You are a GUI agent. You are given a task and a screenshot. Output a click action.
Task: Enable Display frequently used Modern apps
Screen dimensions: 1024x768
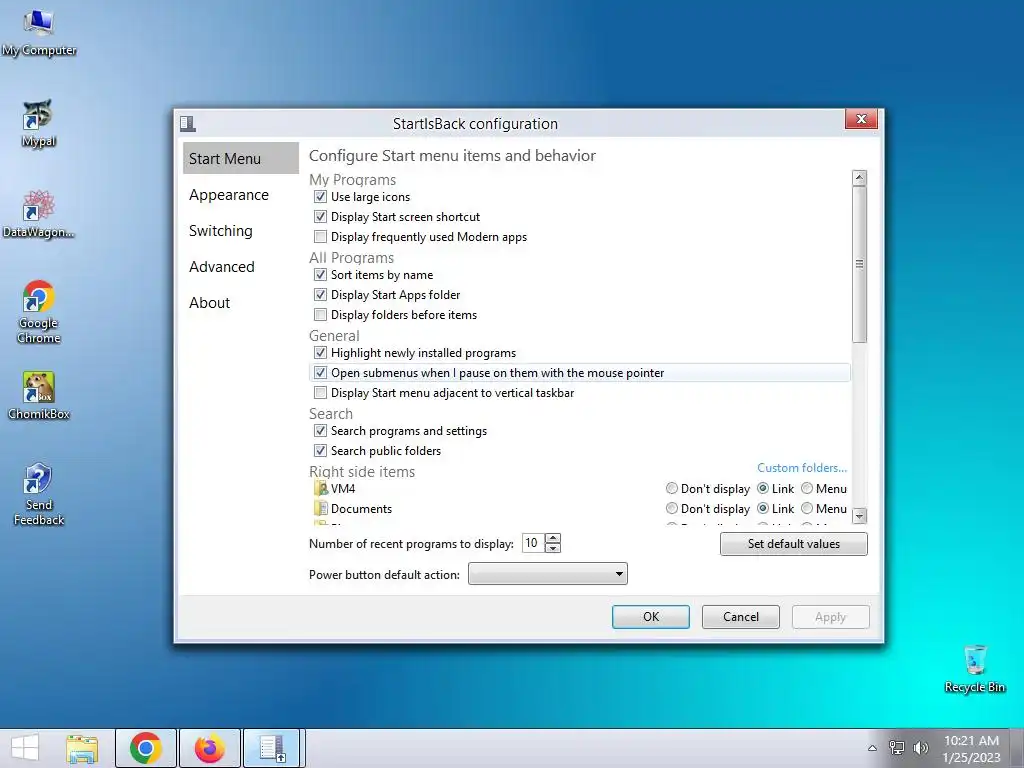[320, 236]
